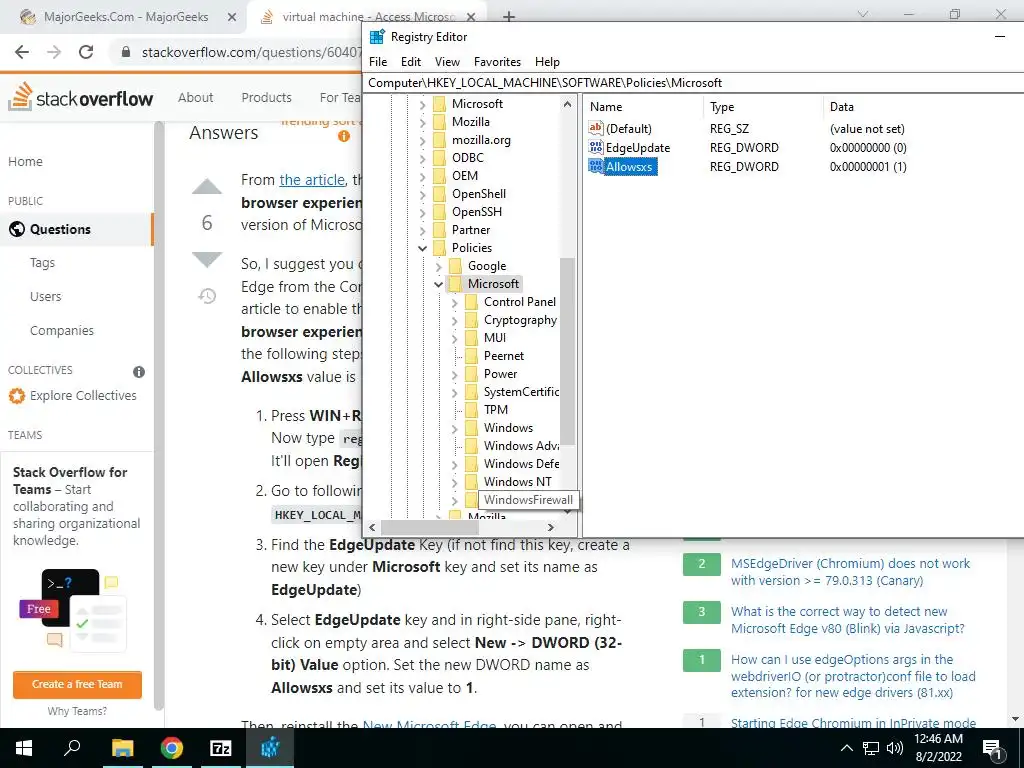Viewport: 1024px width, 768px height.
Task: Click the Stack Overflow logo
Action: tap(80, 97)
